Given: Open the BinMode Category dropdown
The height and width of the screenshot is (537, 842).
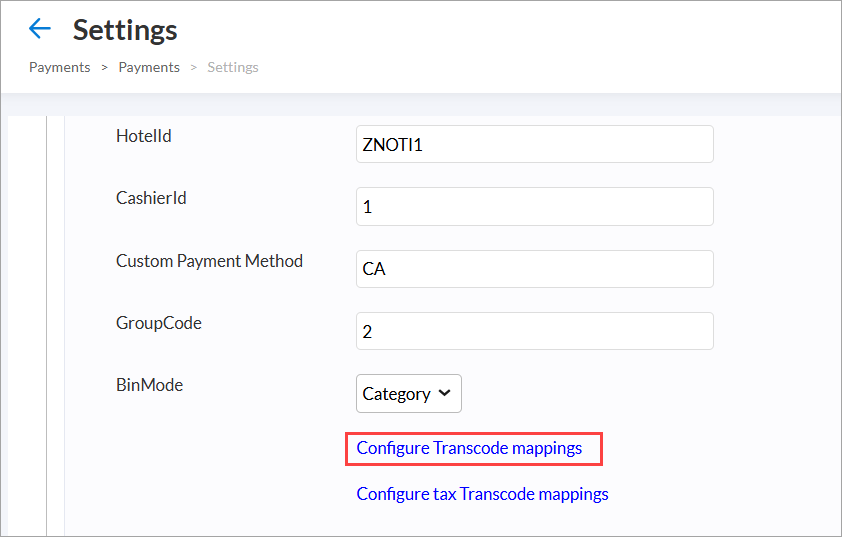Looking at the screenshot, I should click(409, 394).
